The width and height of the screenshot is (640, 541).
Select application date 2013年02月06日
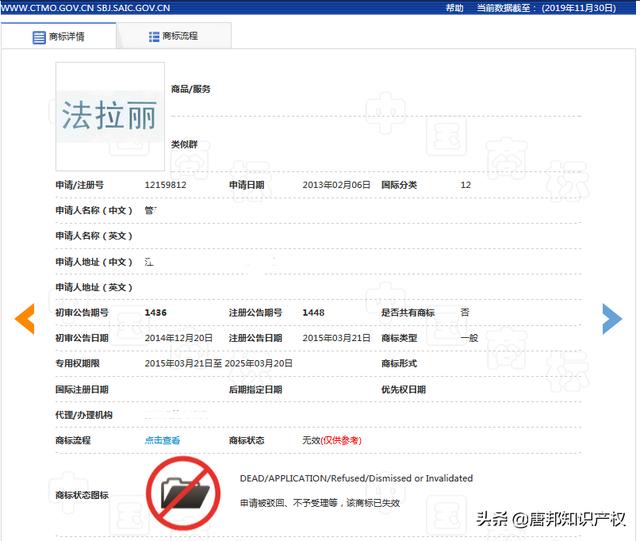pos(336,185)
